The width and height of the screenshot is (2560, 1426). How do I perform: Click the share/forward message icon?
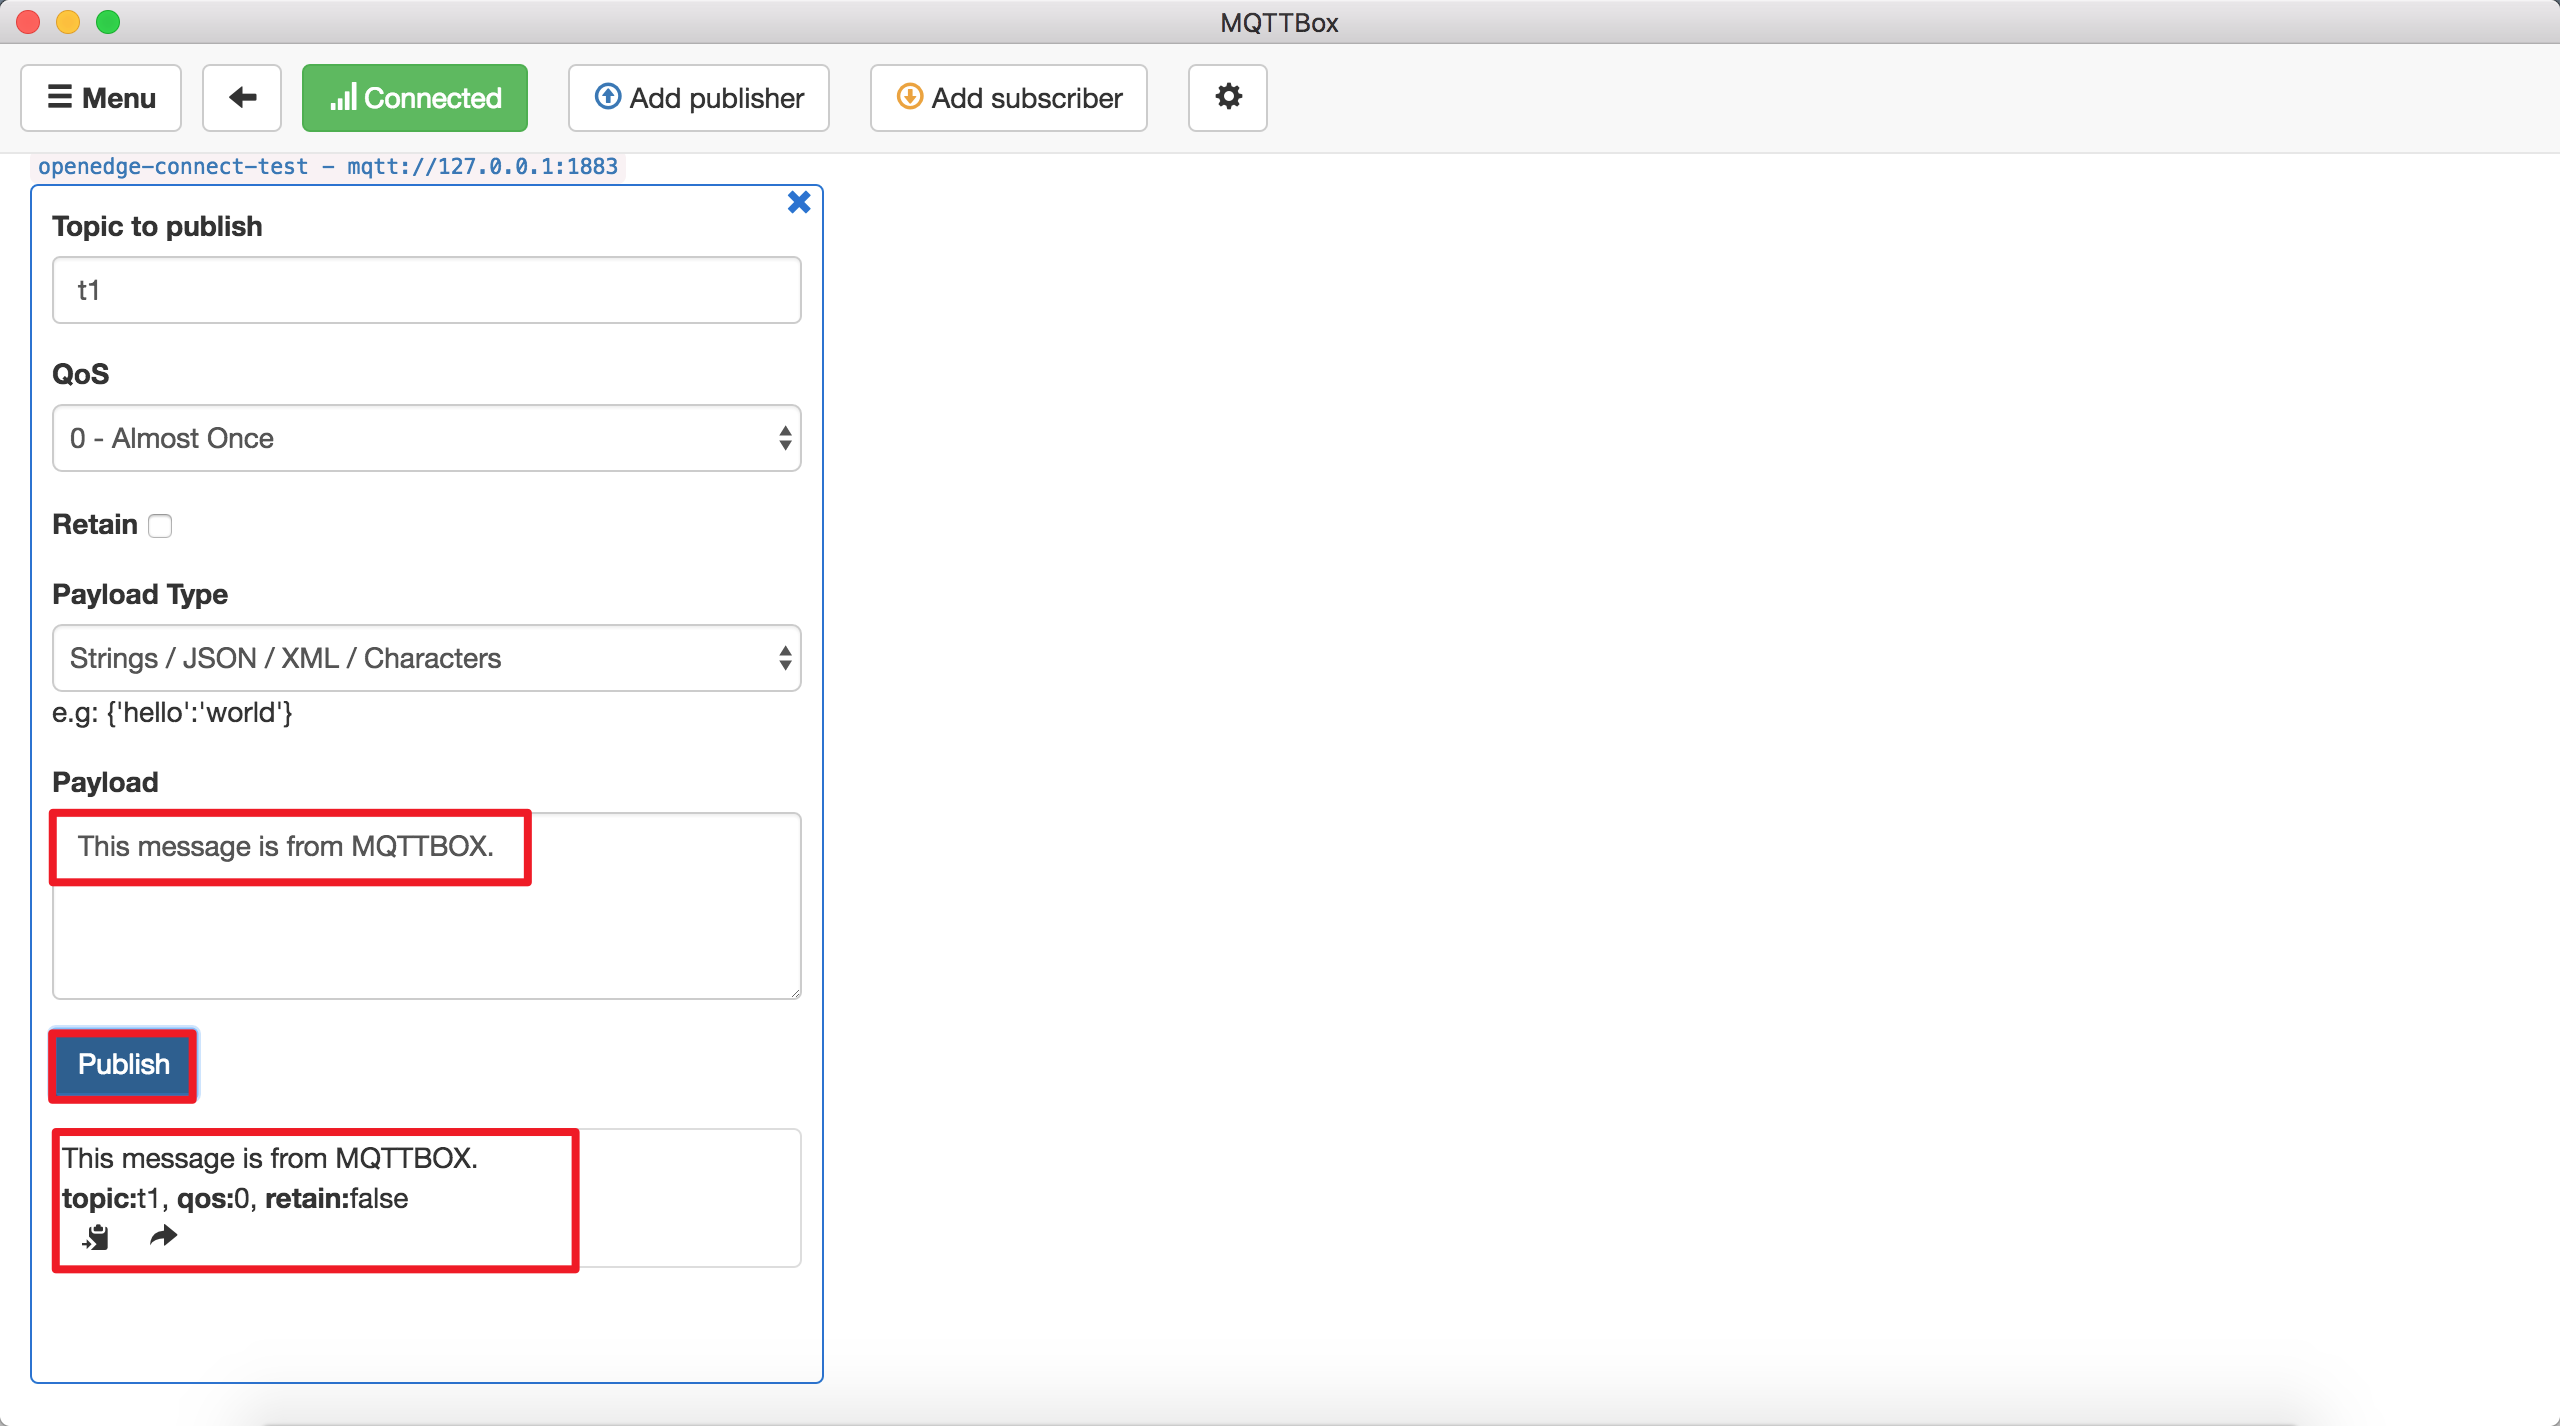(x=163, y=1236)
